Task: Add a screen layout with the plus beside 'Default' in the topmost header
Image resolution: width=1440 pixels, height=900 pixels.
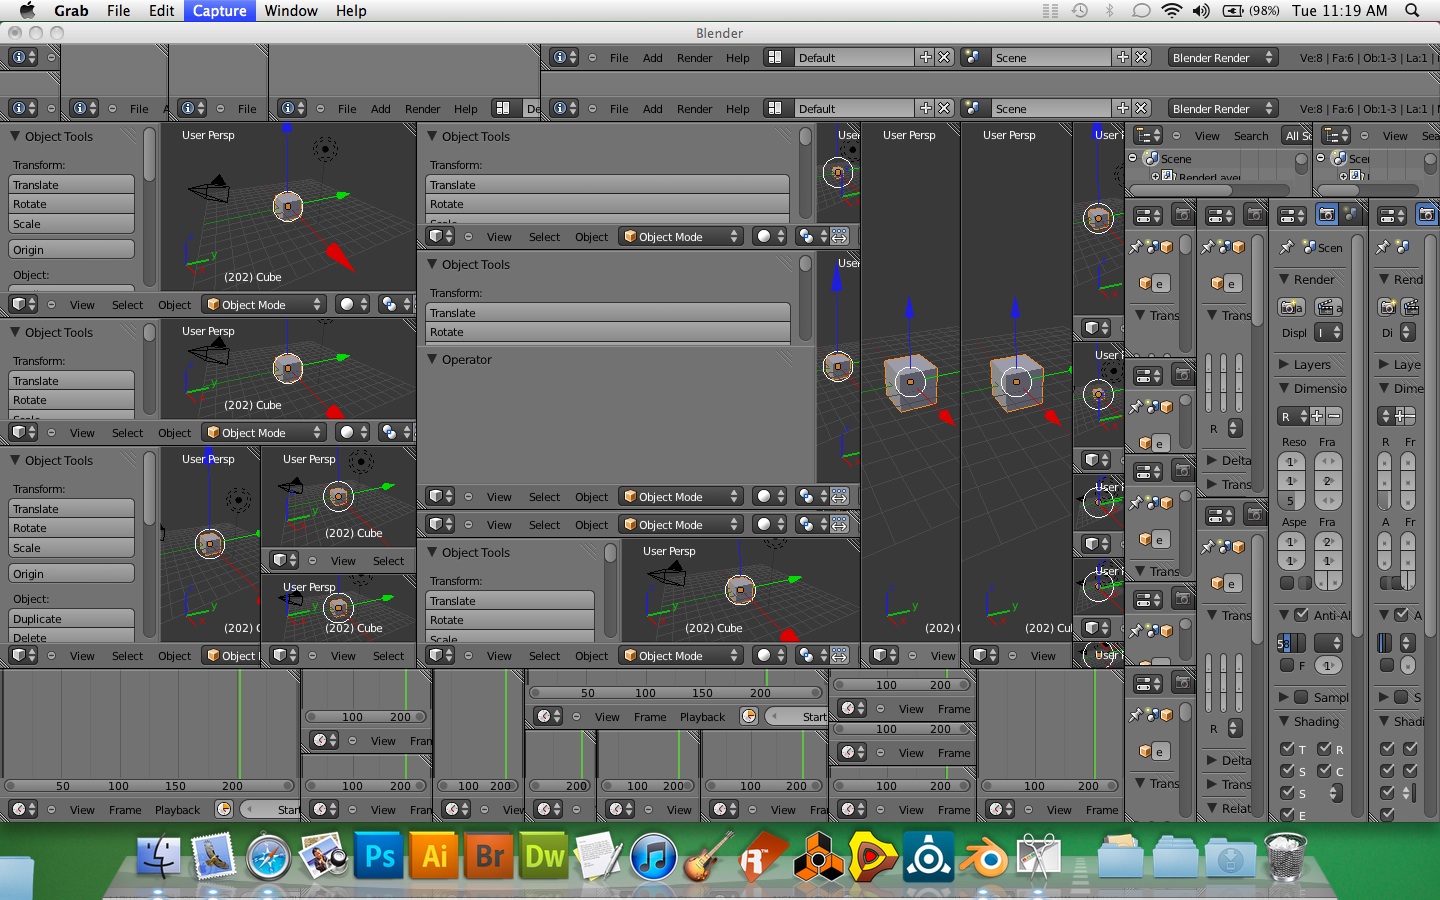Action: coord(925,58)
